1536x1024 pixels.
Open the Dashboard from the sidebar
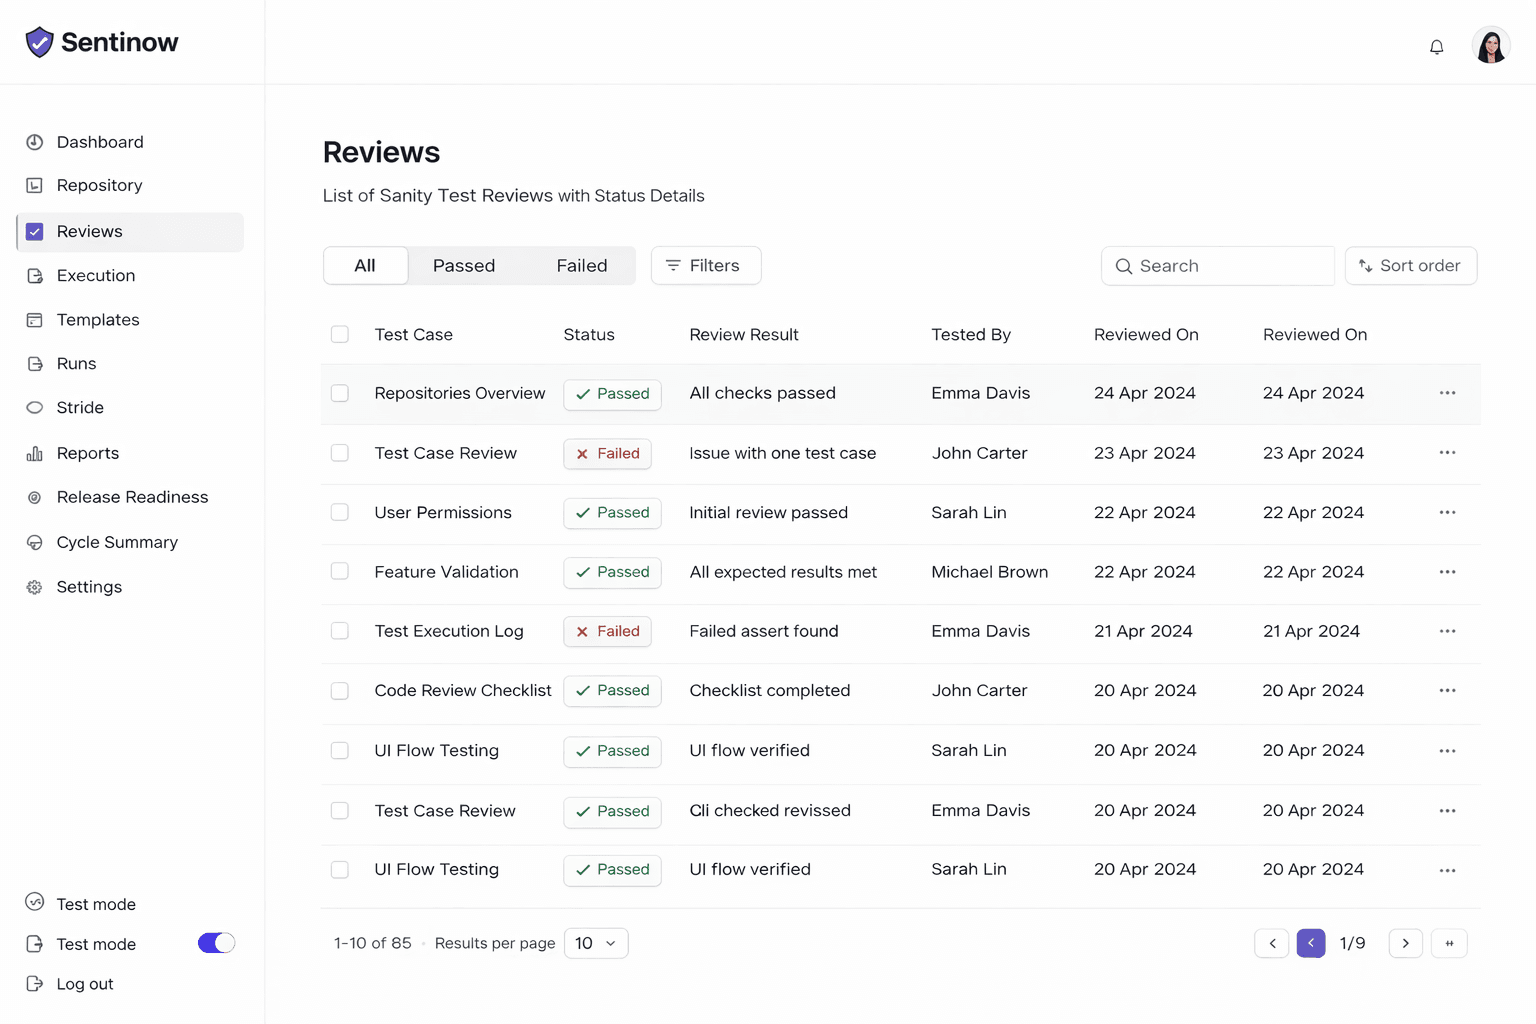tap(97, 141)
